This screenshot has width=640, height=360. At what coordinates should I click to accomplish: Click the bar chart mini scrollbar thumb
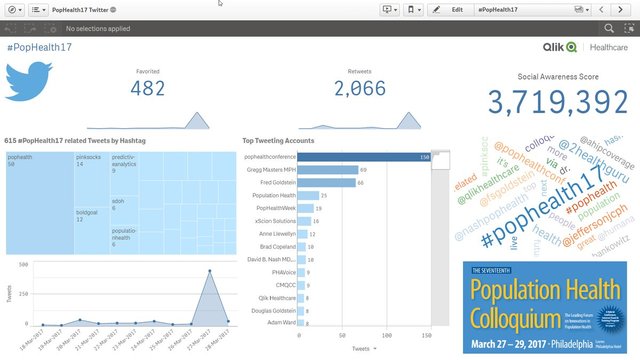pyautogui.click(x=440, y=160)
